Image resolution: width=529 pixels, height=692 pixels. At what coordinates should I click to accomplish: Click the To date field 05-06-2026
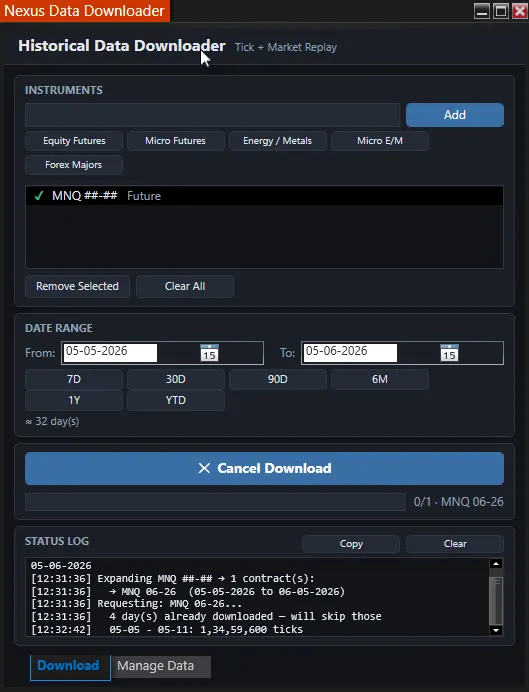(x=350, y=353)
